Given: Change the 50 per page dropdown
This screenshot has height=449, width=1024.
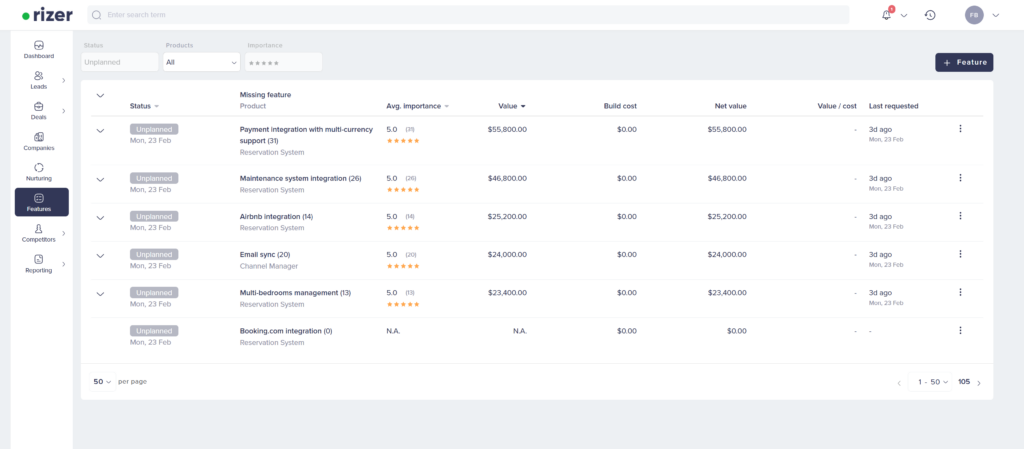Looking at the screenshot, I should click(x=102, y=381).
